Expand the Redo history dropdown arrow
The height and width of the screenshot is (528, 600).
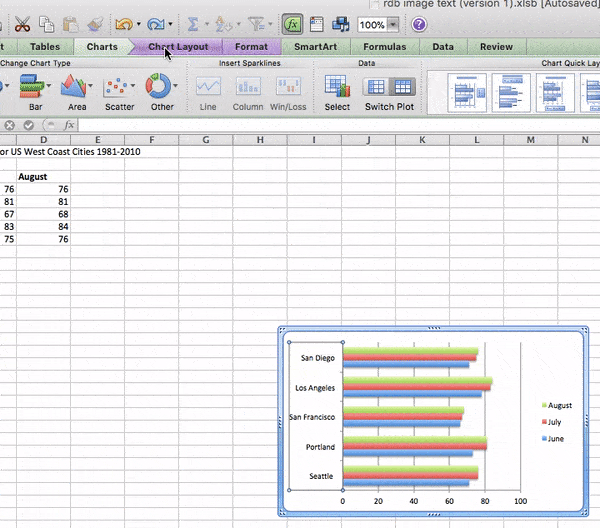171,24
